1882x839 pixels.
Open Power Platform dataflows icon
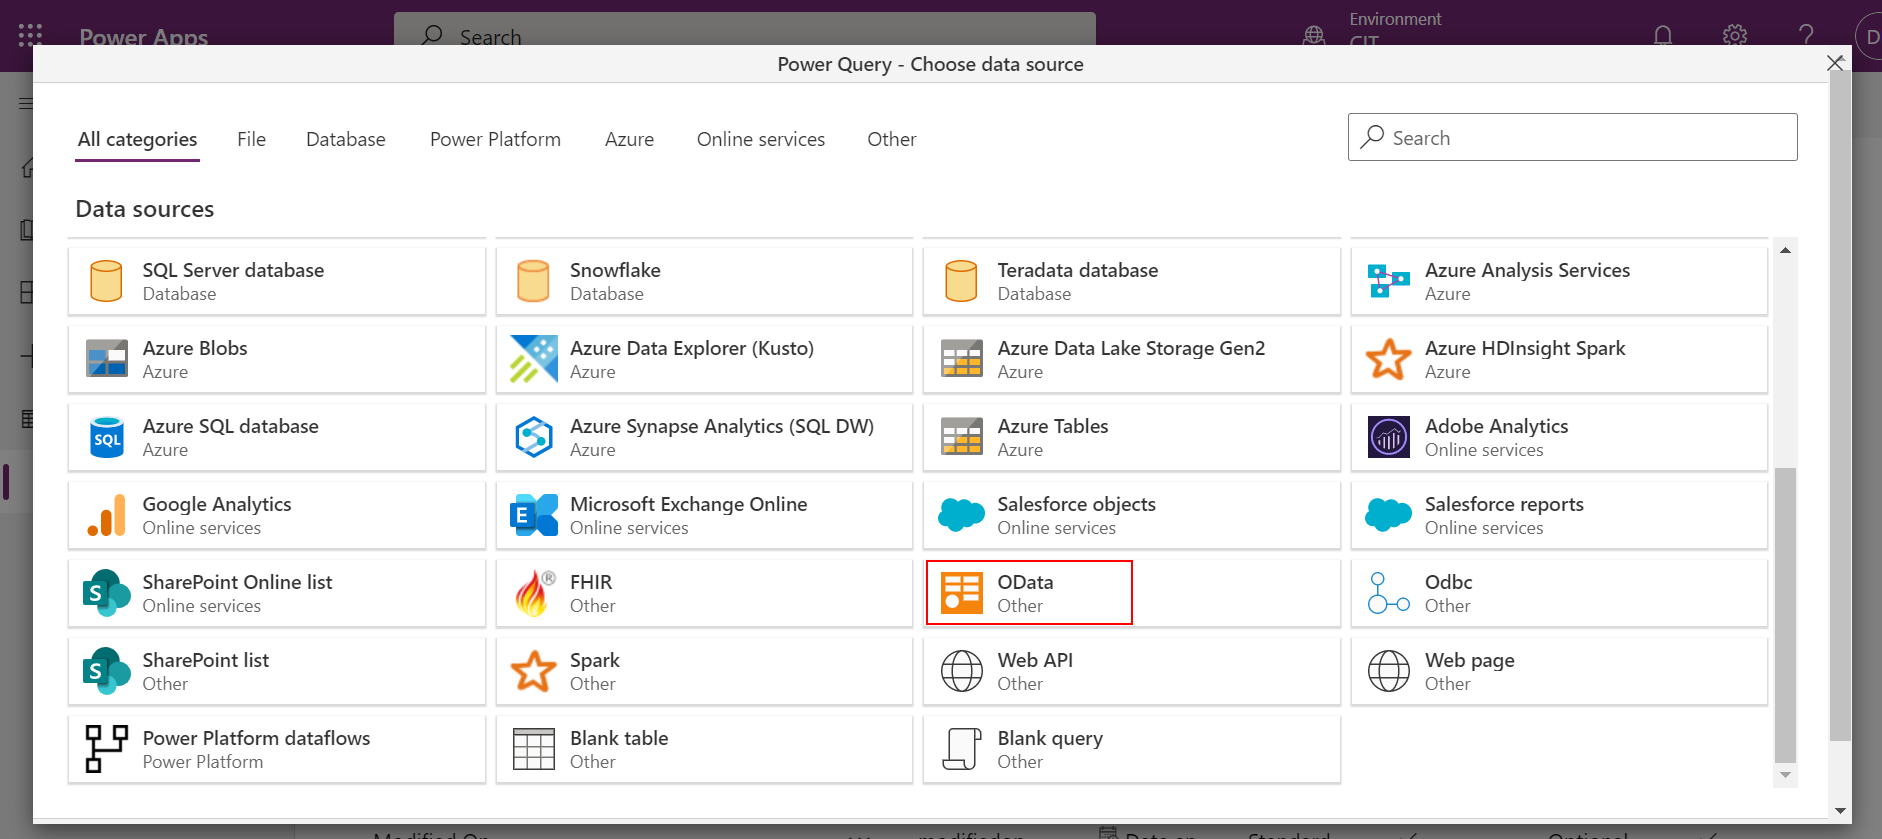click(x=106, y=749)
